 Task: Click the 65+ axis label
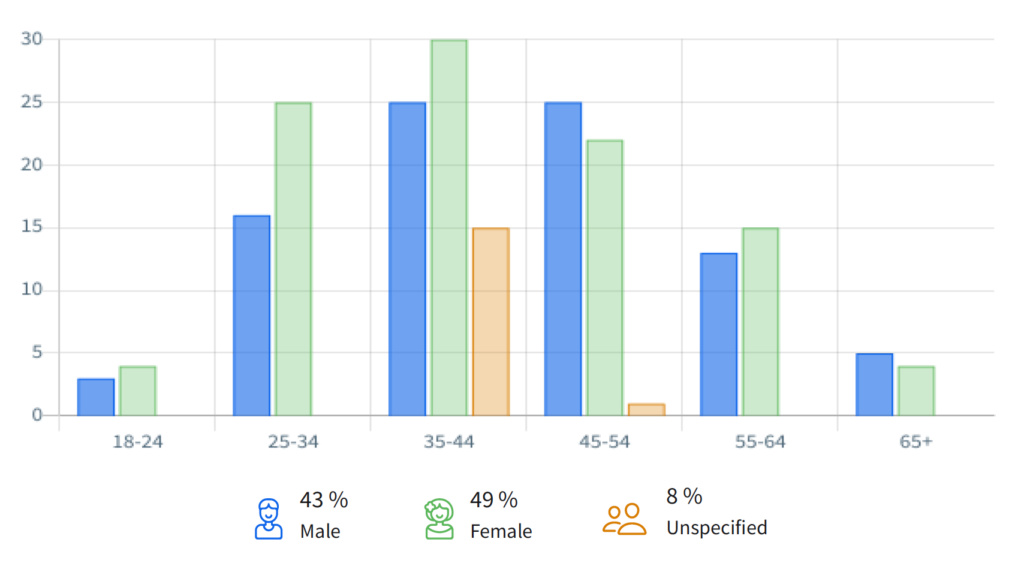(915, 441)
